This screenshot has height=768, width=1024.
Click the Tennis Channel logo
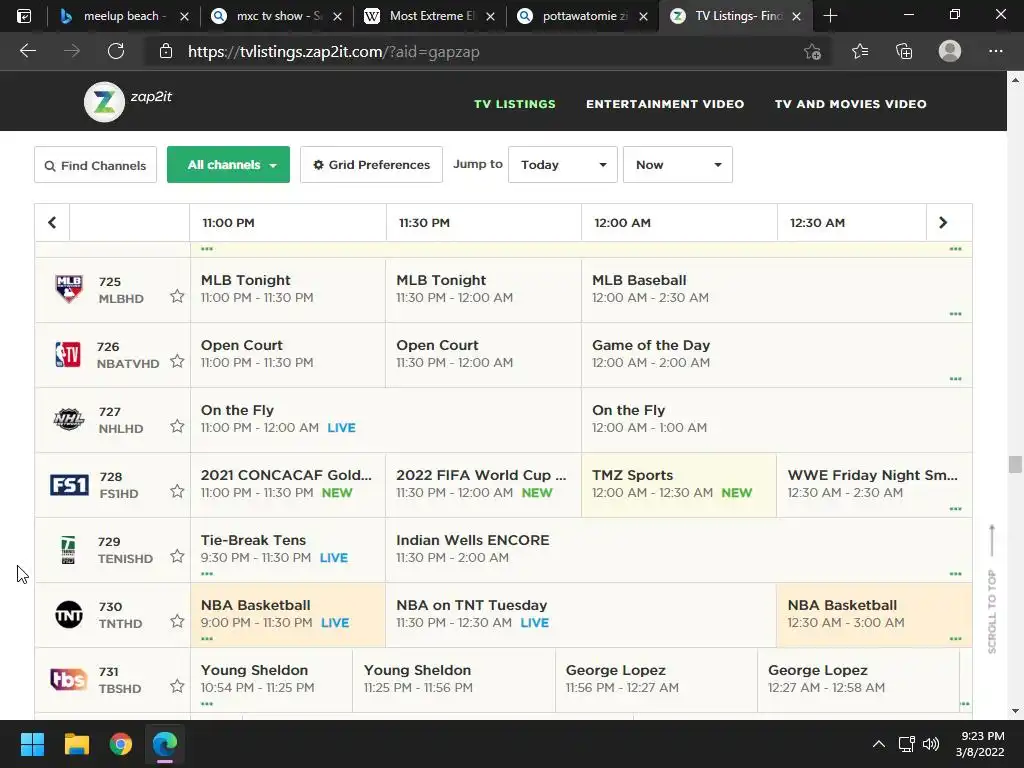pos(68,549)
